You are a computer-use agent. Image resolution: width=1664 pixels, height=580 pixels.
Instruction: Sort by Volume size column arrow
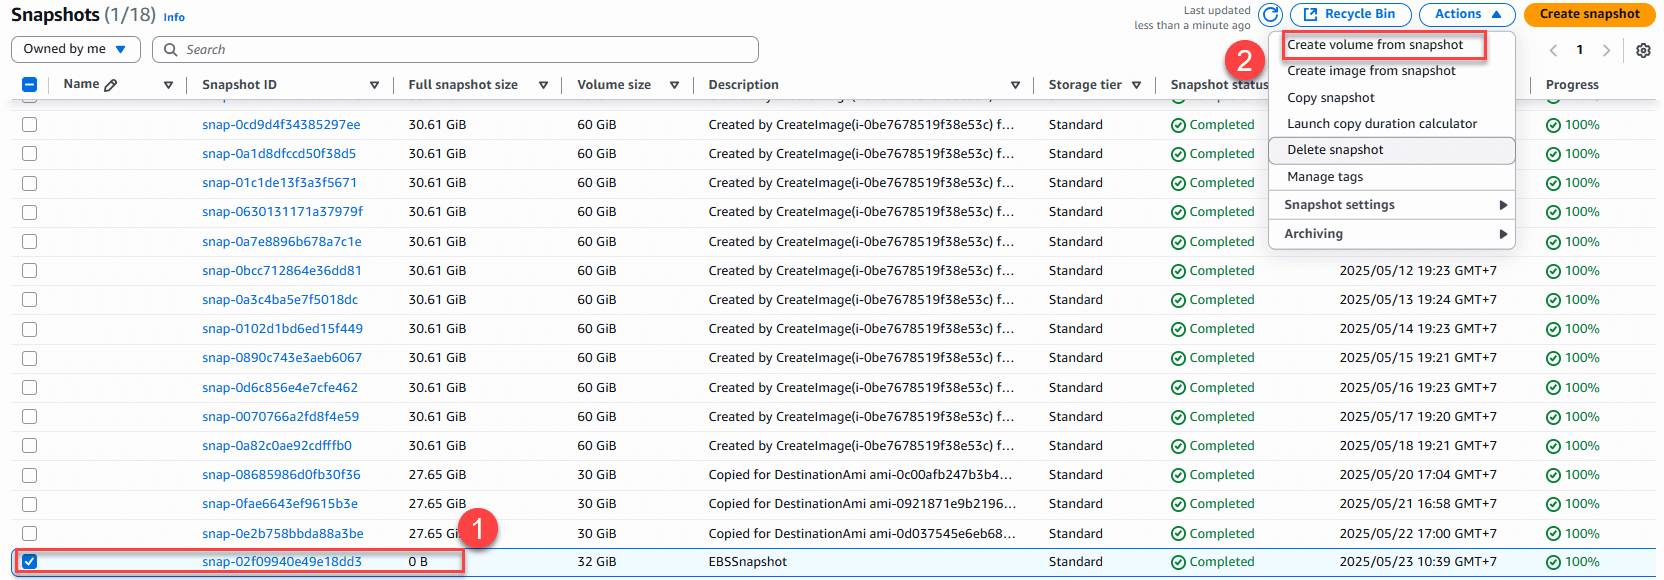click(675, 85)
